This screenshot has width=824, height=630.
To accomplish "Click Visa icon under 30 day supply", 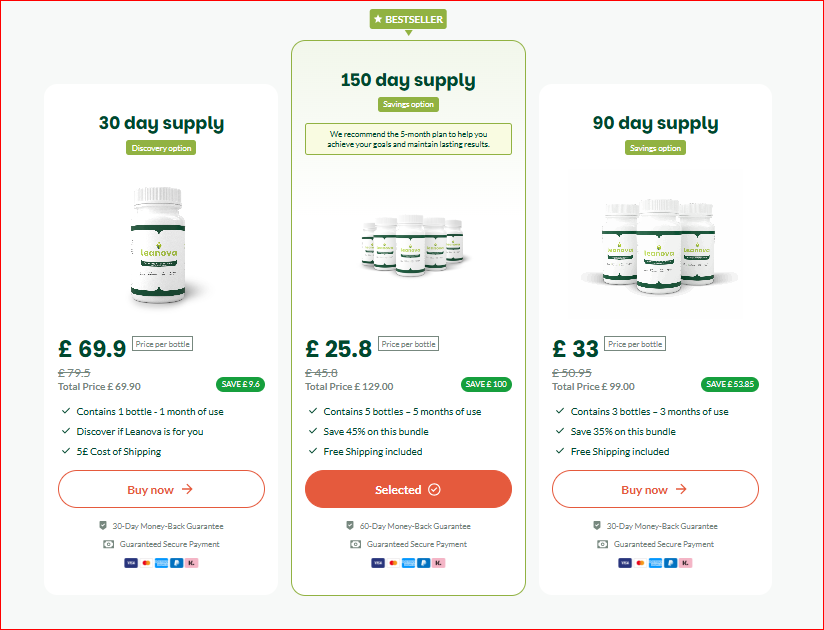I will coord(131,563).
